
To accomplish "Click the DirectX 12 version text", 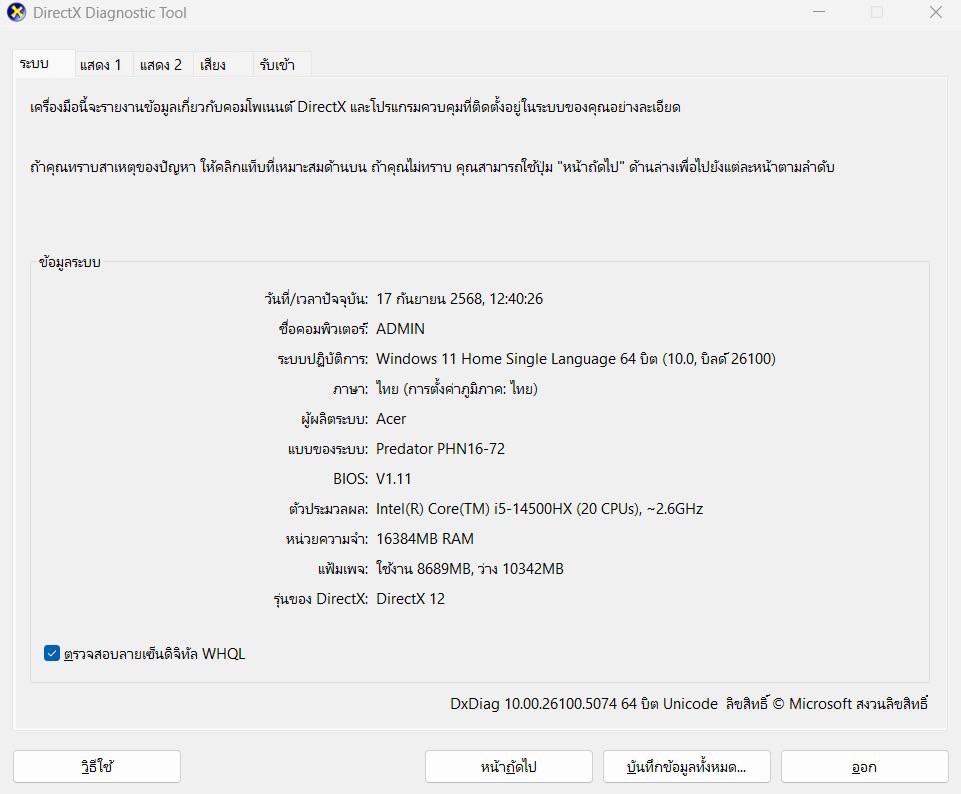I will pos(412,598).
